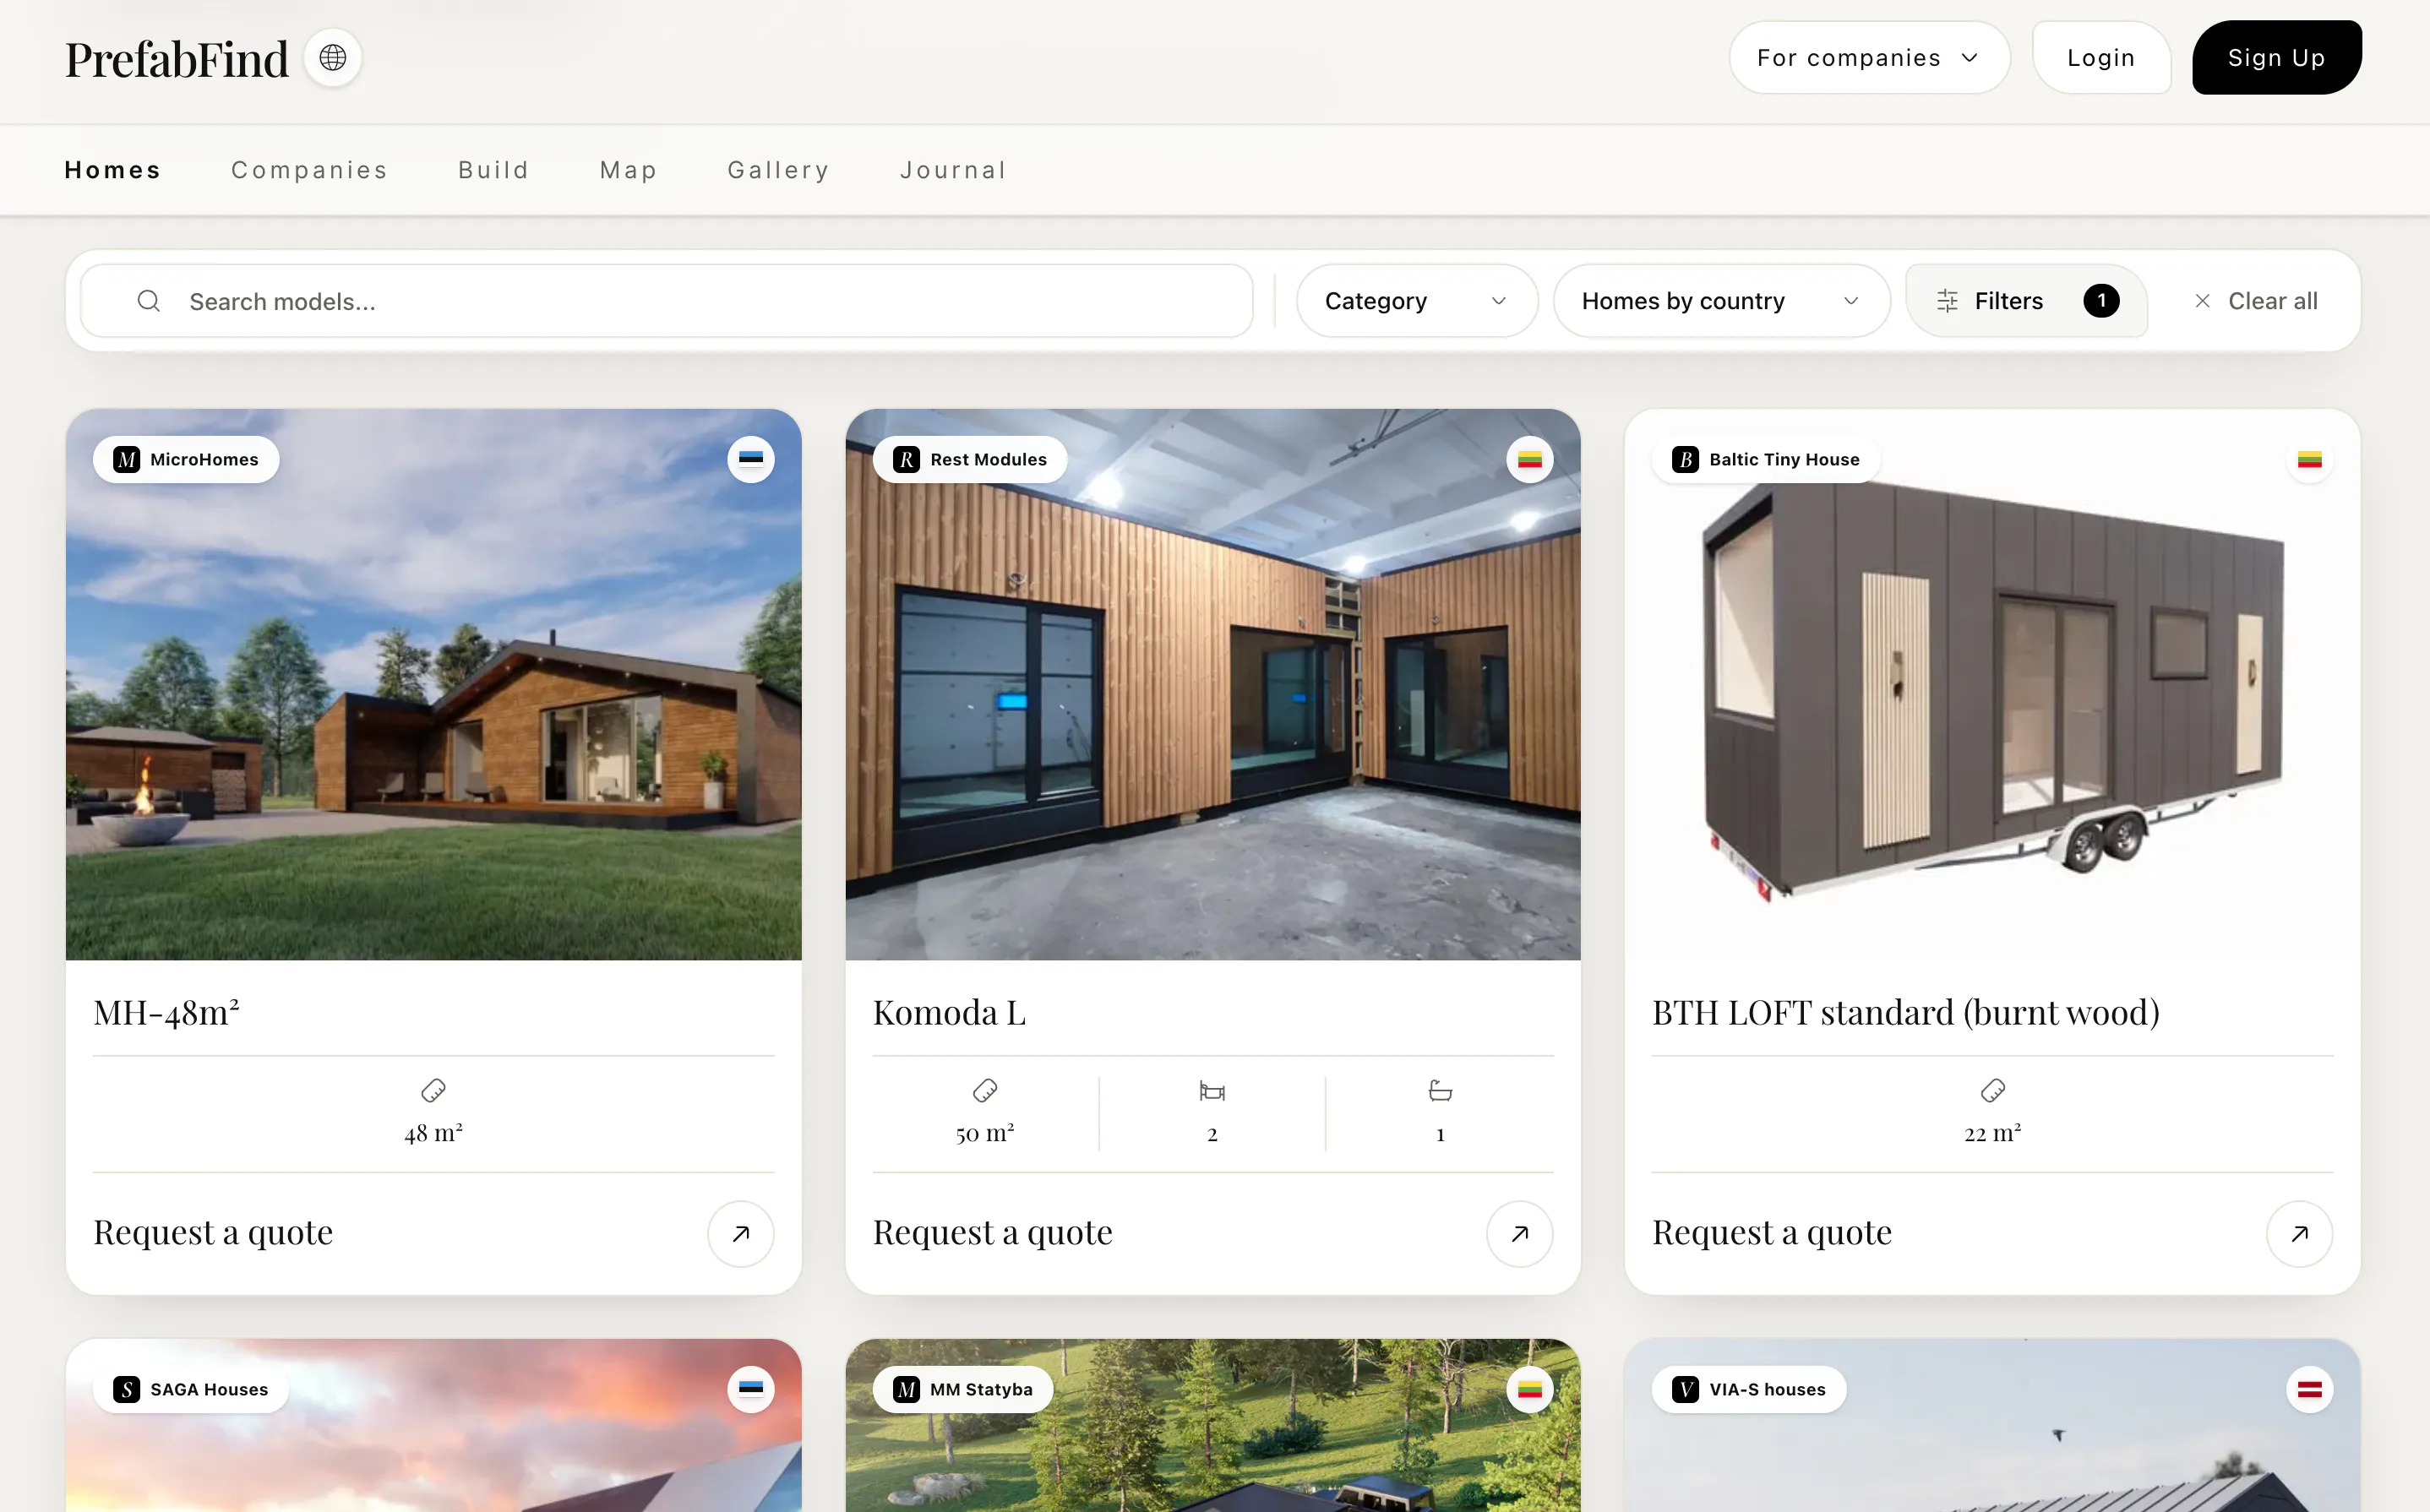Click Latvian flag on VIA-S houses card
The width and height of the screenshot is (2430, 1512).
point(2310,1389)
